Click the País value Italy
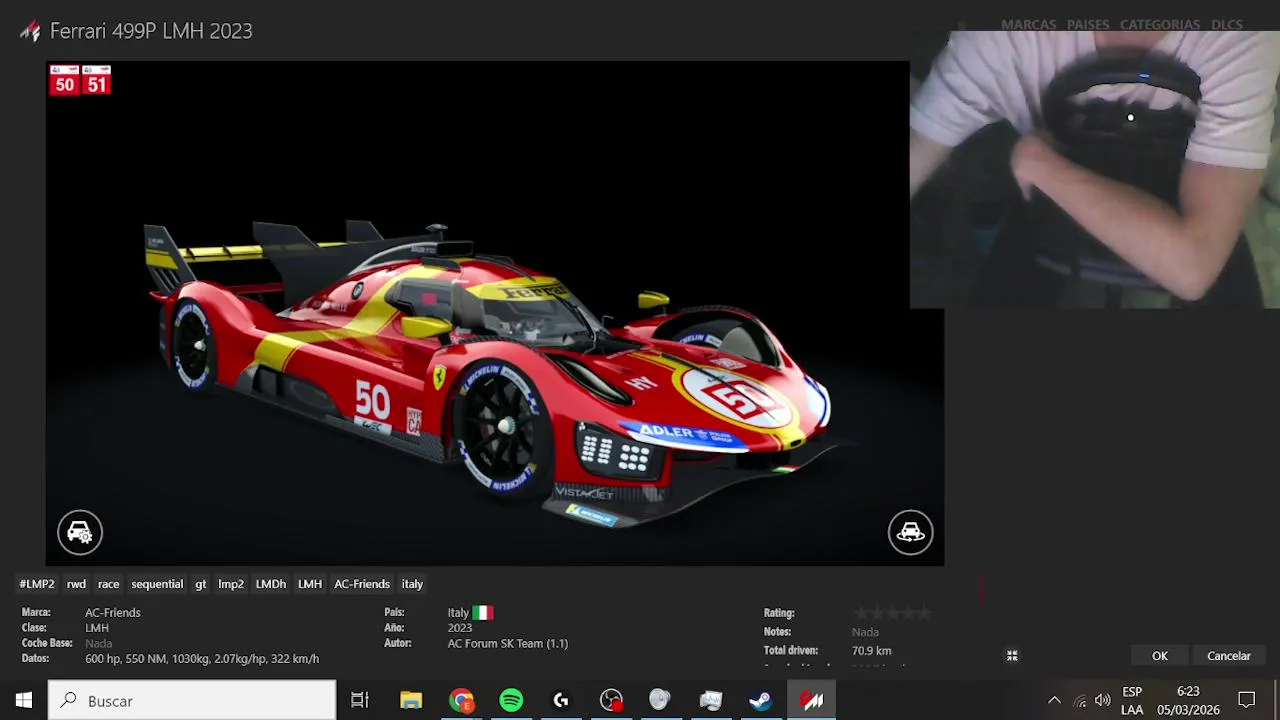This screenshot has width=1280, height=720. [458, 613]
